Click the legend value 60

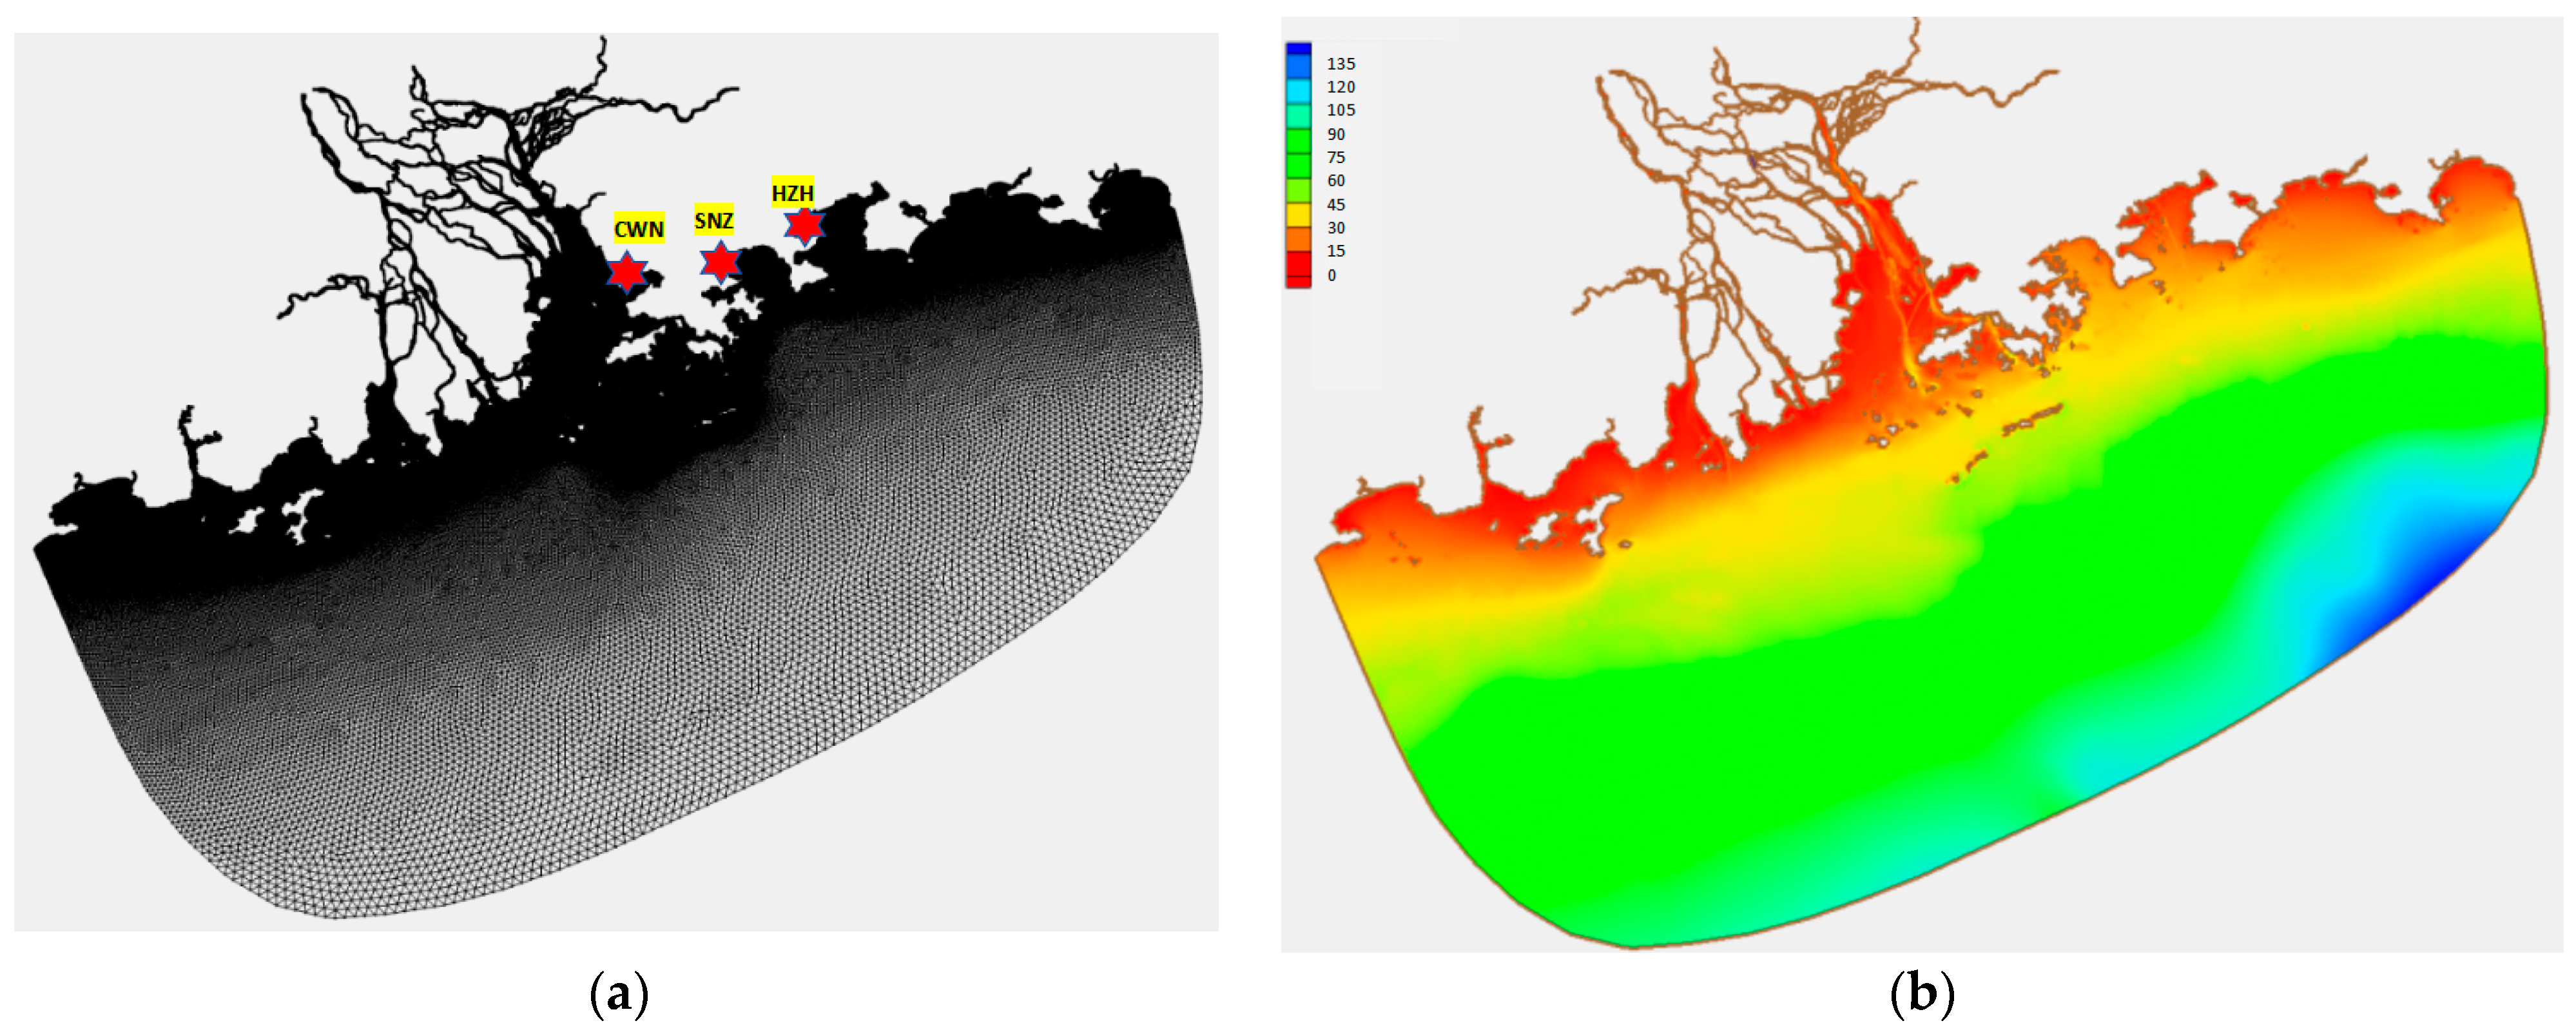click(x=1336, y=181)
